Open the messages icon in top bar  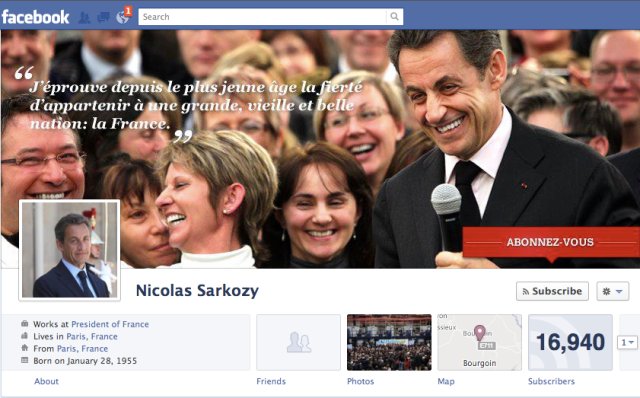pos(103,17)
